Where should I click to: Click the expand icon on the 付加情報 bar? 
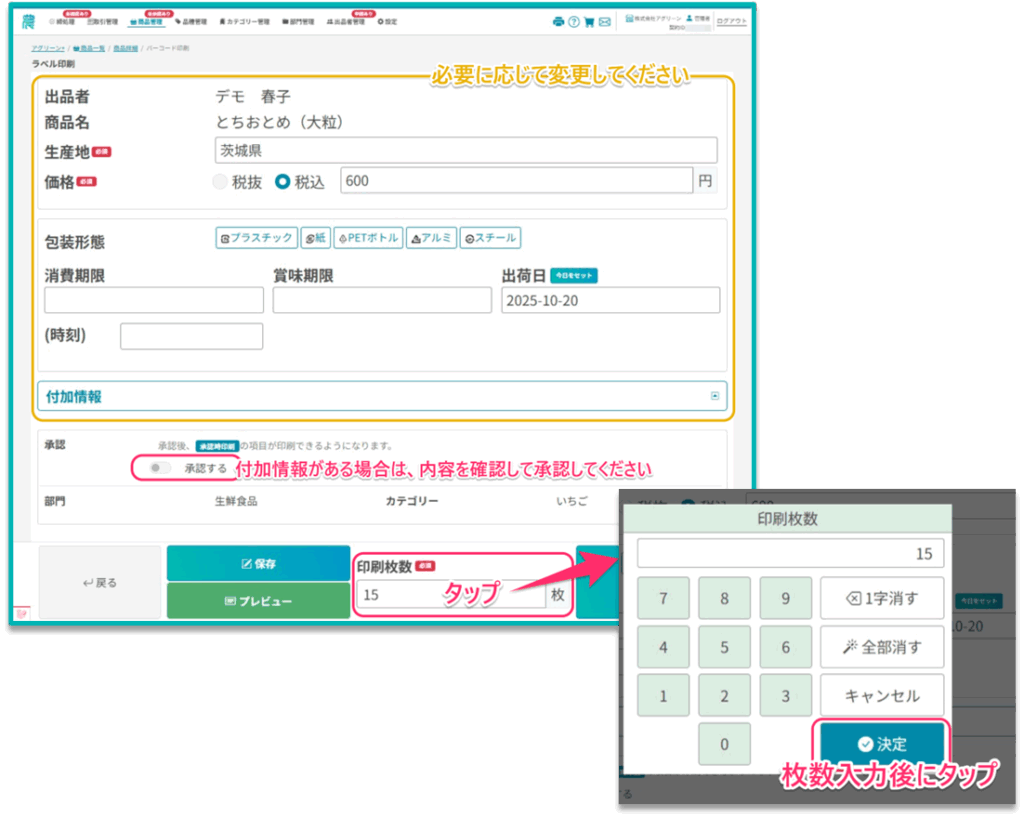point(715,396)
